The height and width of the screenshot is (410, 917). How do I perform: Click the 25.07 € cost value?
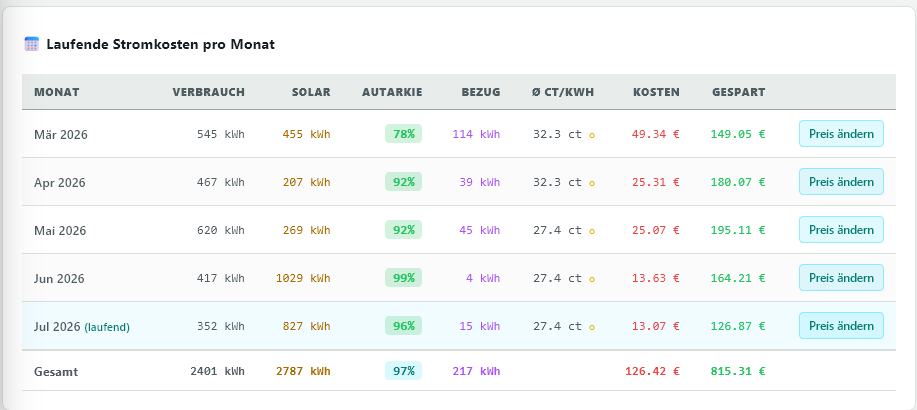[656, 230]
